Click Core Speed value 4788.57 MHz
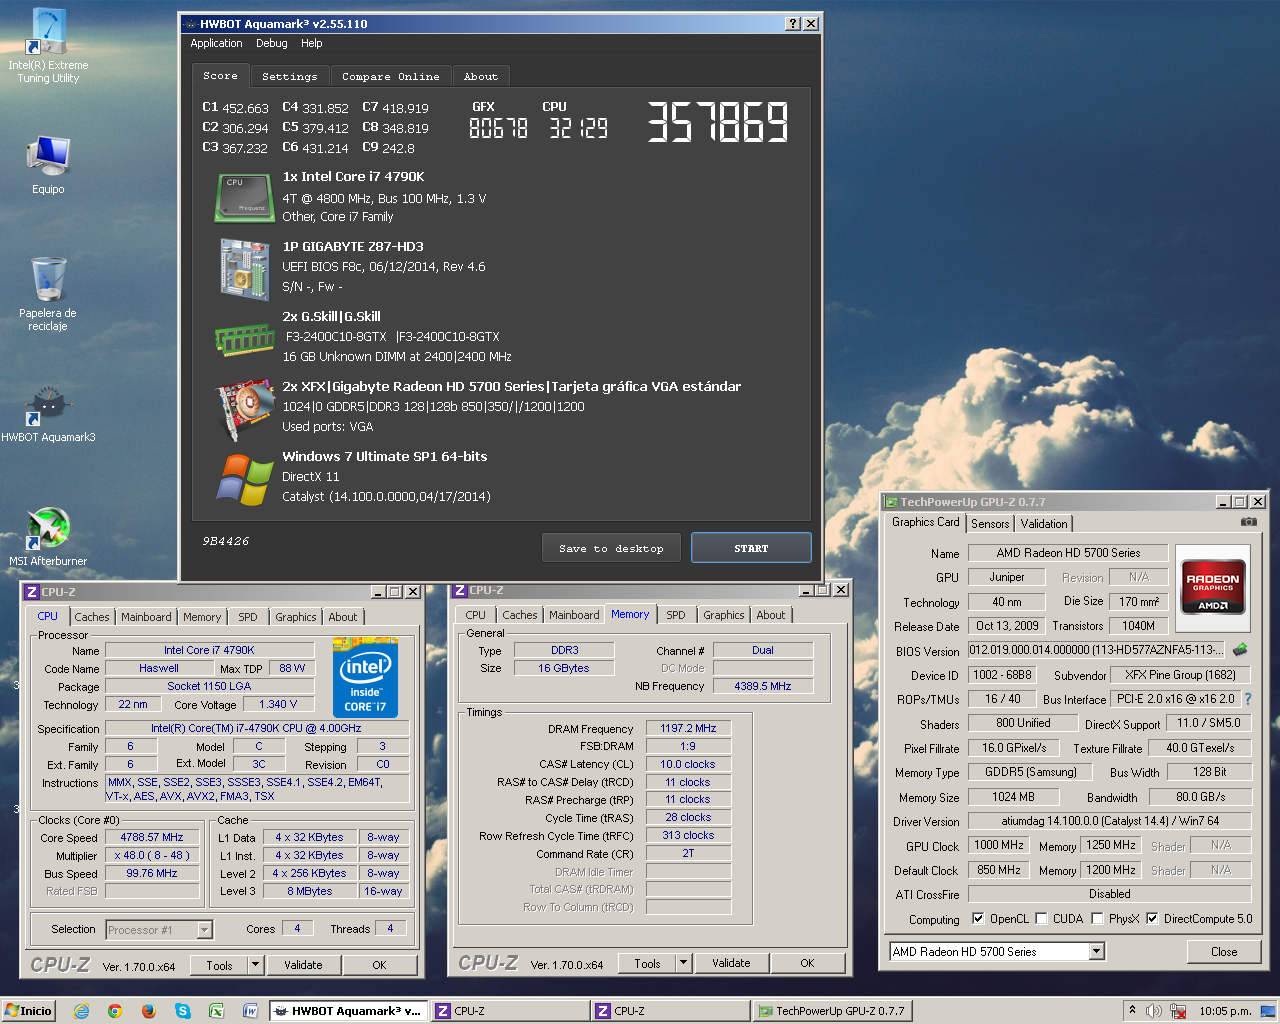Viewport: 1280px width, 1024px height. tap(152, 837)
